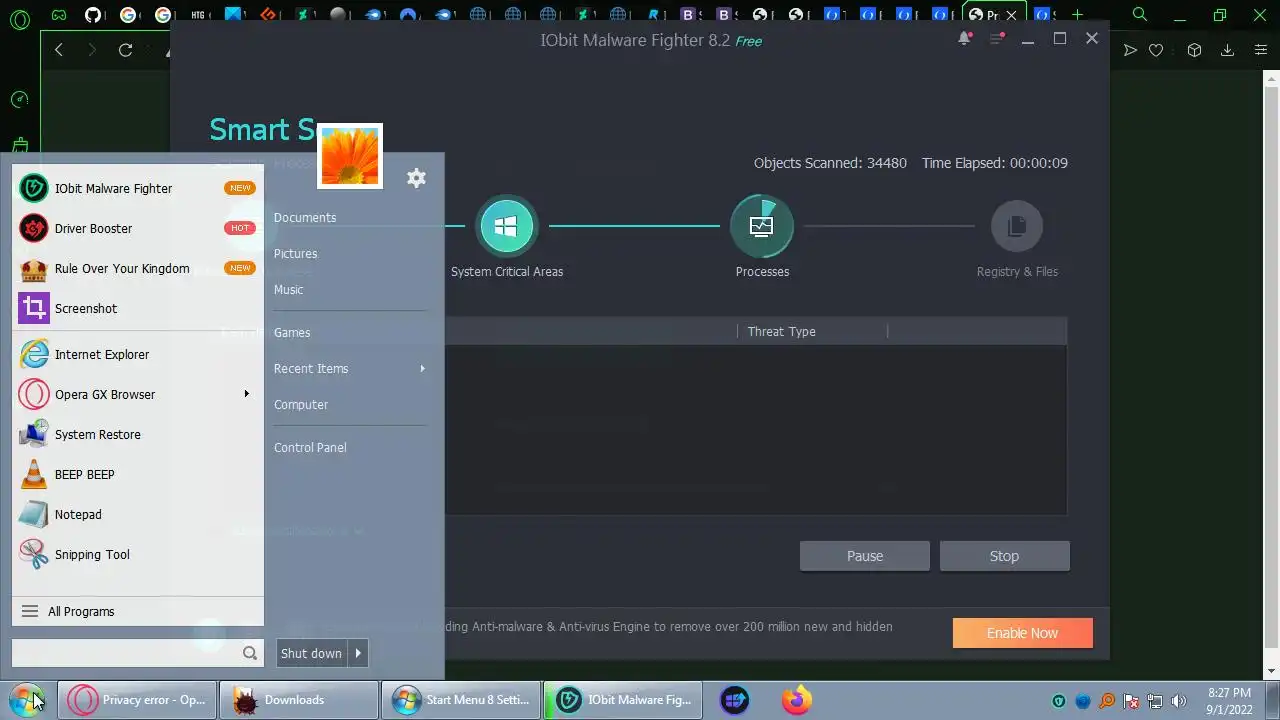
Task: Open Opera GX downloads icon
Action: (x=1227, y=50)
